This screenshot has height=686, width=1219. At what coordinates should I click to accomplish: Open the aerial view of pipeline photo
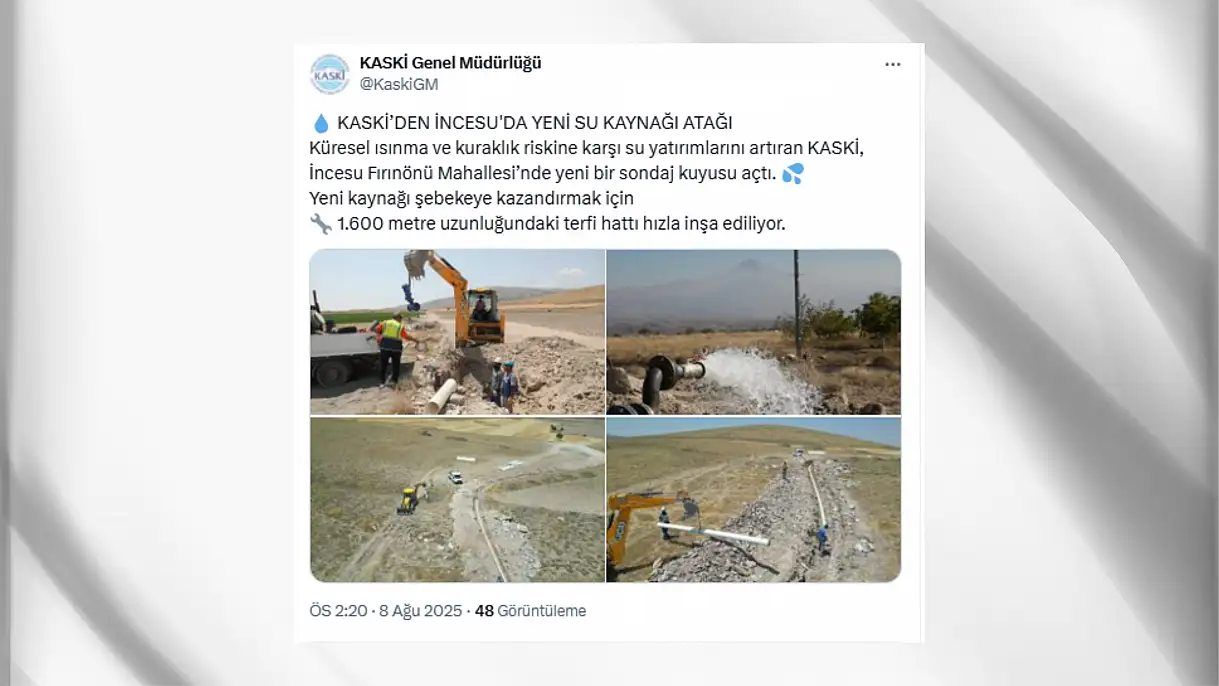[x=457, y=500]
